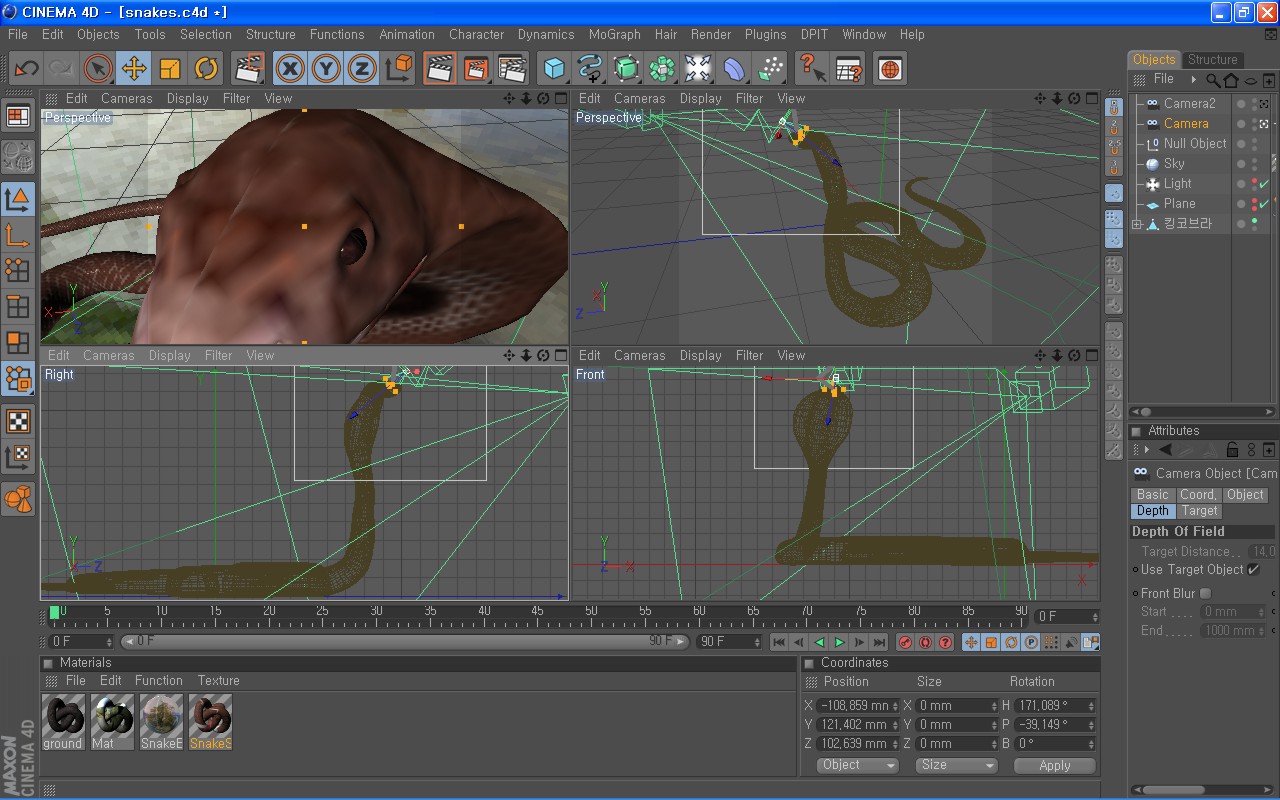Screen dimensions: 1280x800
Task: Adjust the Rotation H value spinner
Action: pyautogui.click(x=1091, y=706)
